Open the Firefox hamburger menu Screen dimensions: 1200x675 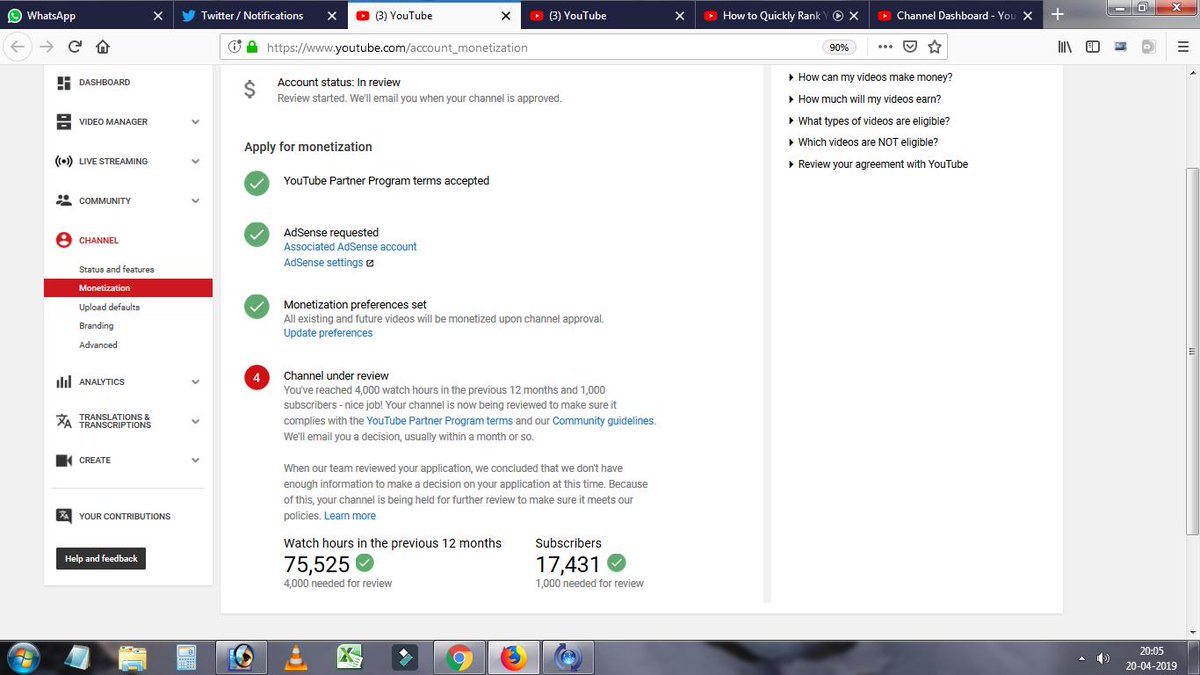(1182, 47)
